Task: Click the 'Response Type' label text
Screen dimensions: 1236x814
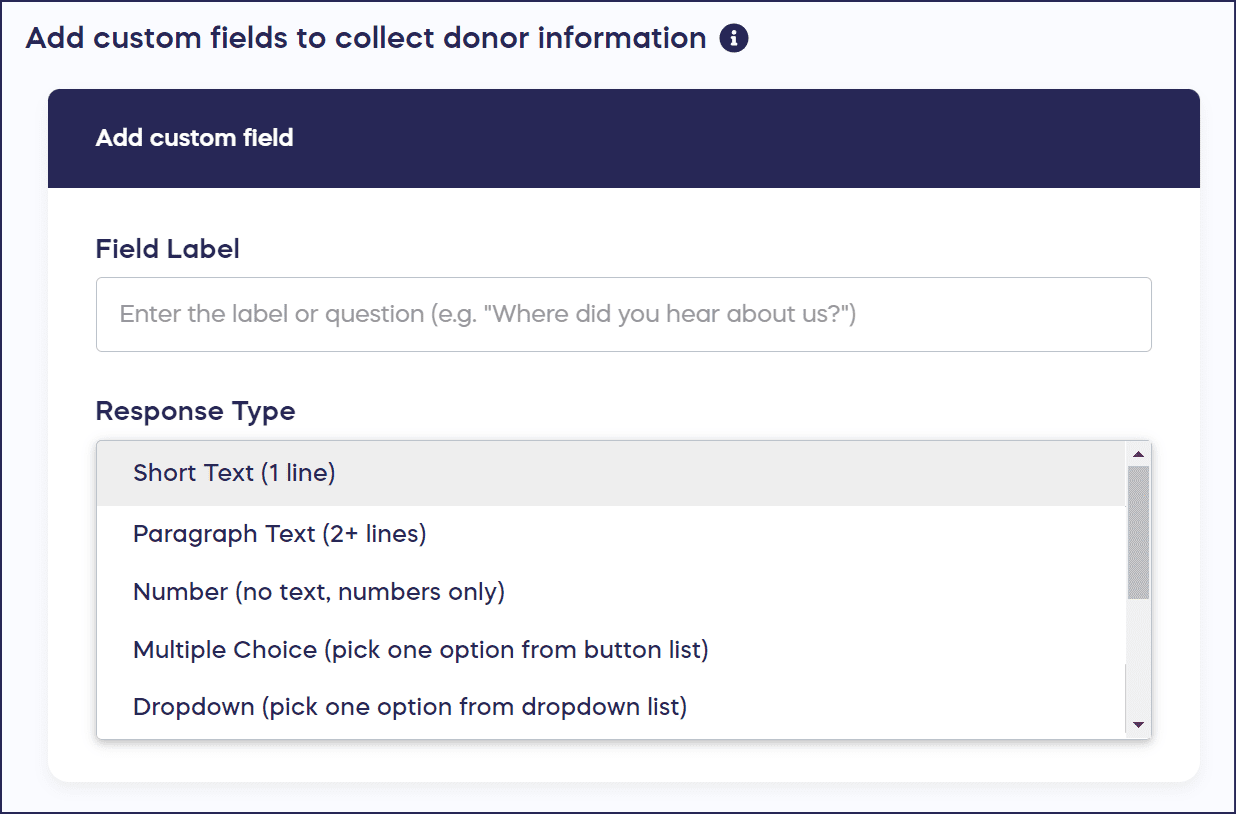Action: [195, 411]
